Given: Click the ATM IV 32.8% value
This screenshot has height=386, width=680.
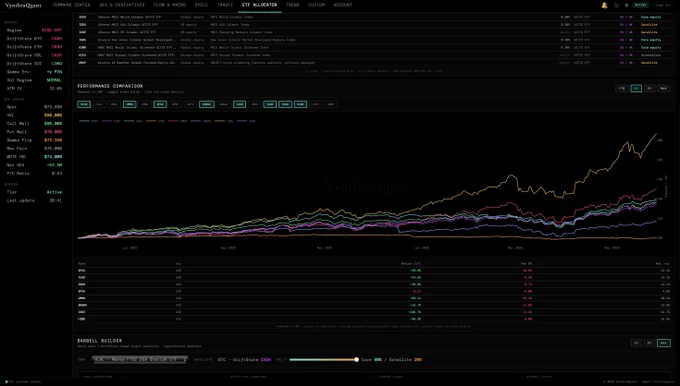Looking at the screenshot, I should 56,88.
